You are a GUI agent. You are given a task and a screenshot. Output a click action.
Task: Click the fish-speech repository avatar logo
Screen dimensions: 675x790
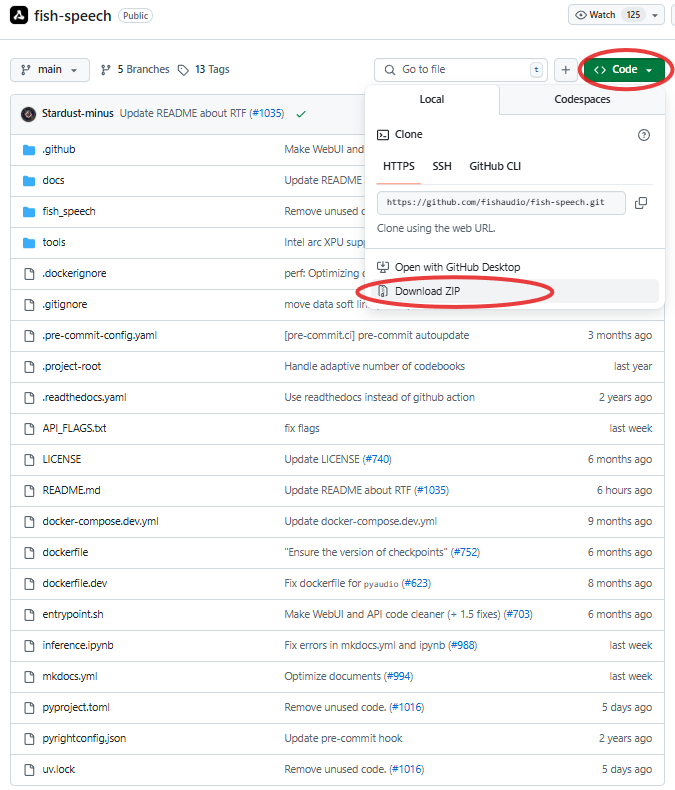pyautogui.click(x=19, y=16)
